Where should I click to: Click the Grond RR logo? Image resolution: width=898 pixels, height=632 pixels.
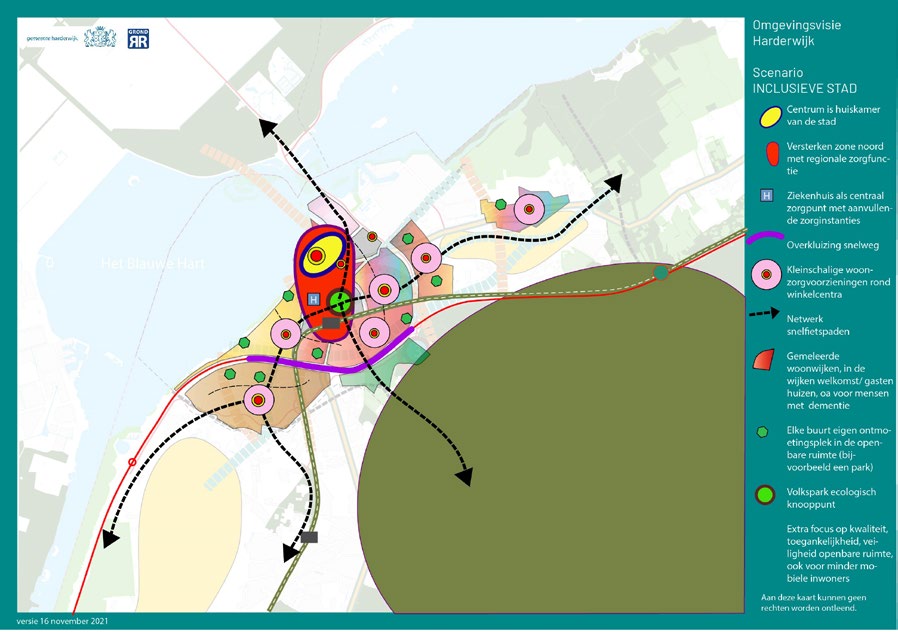click(139, 38)
